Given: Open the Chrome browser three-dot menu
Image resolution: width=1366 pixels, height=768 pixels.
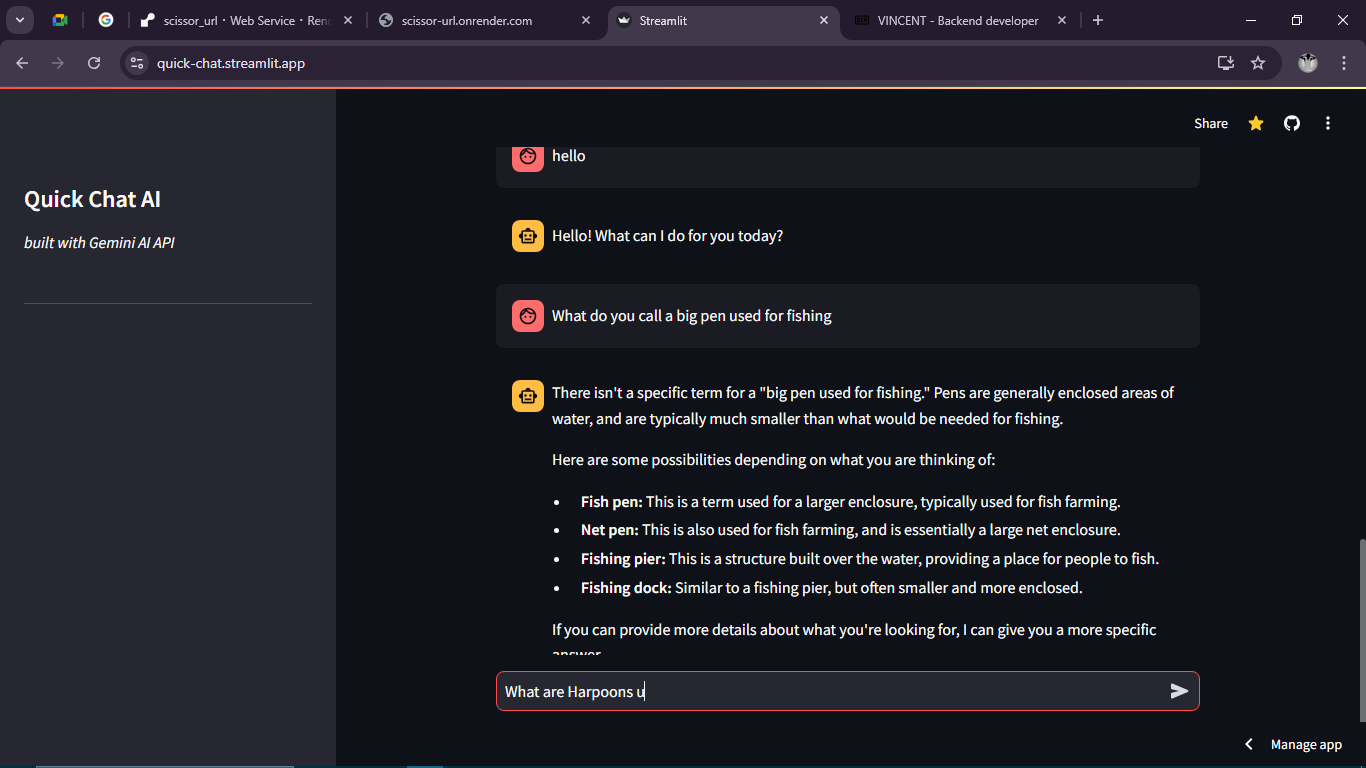Looking at the screenshot, I should click(x=1345, y=62).
